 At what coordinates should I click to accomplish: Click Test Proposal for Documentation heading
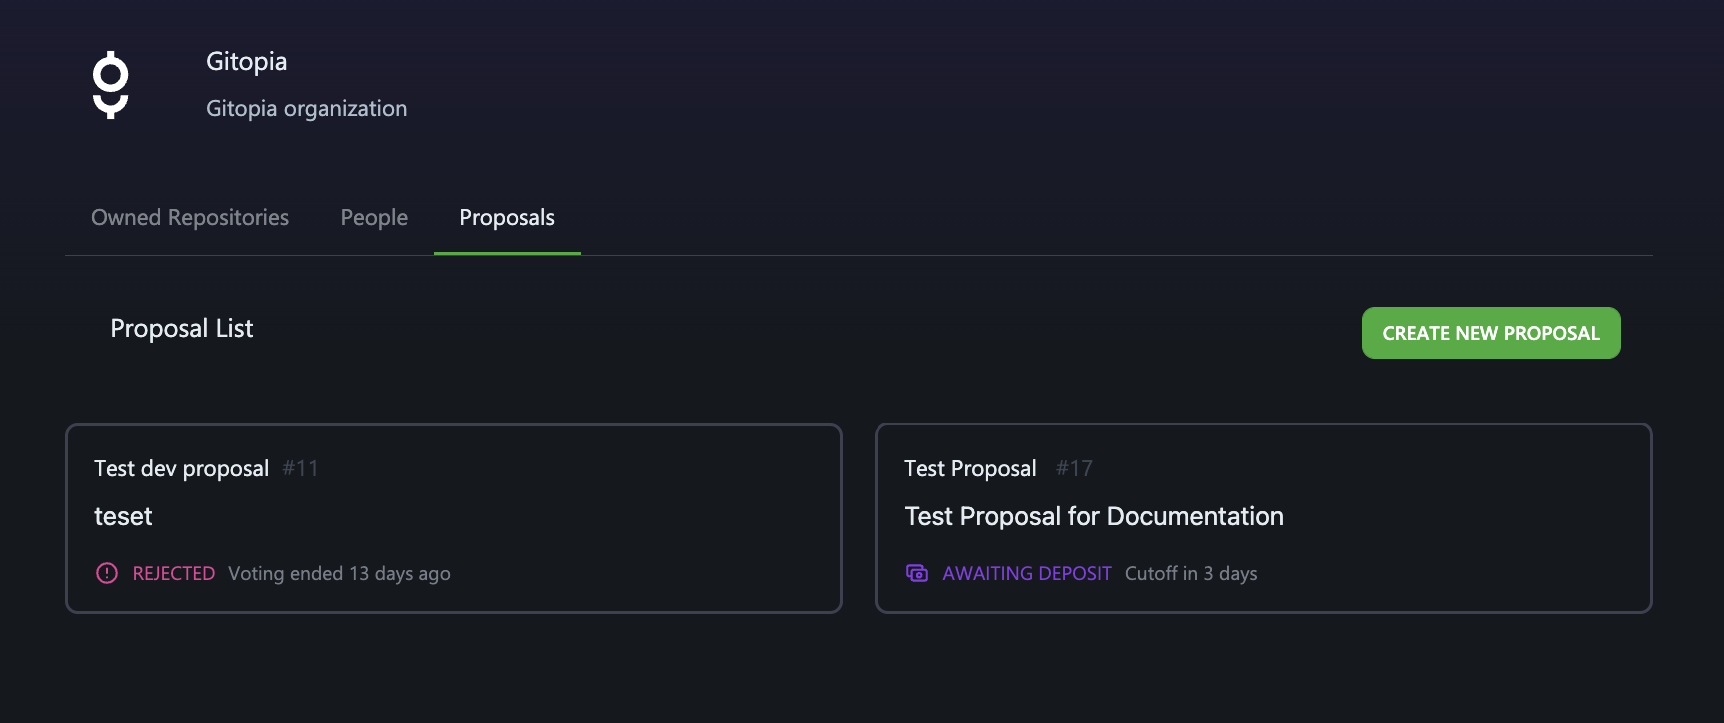[1094, 516]
